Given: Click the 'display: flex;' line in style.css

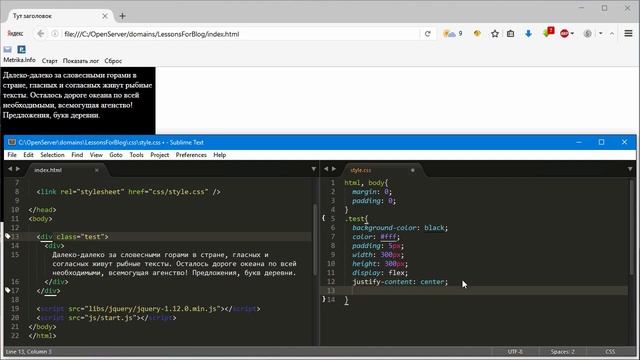Looking at the screenshot, I should pyautogui.click(x=380, y=273).
